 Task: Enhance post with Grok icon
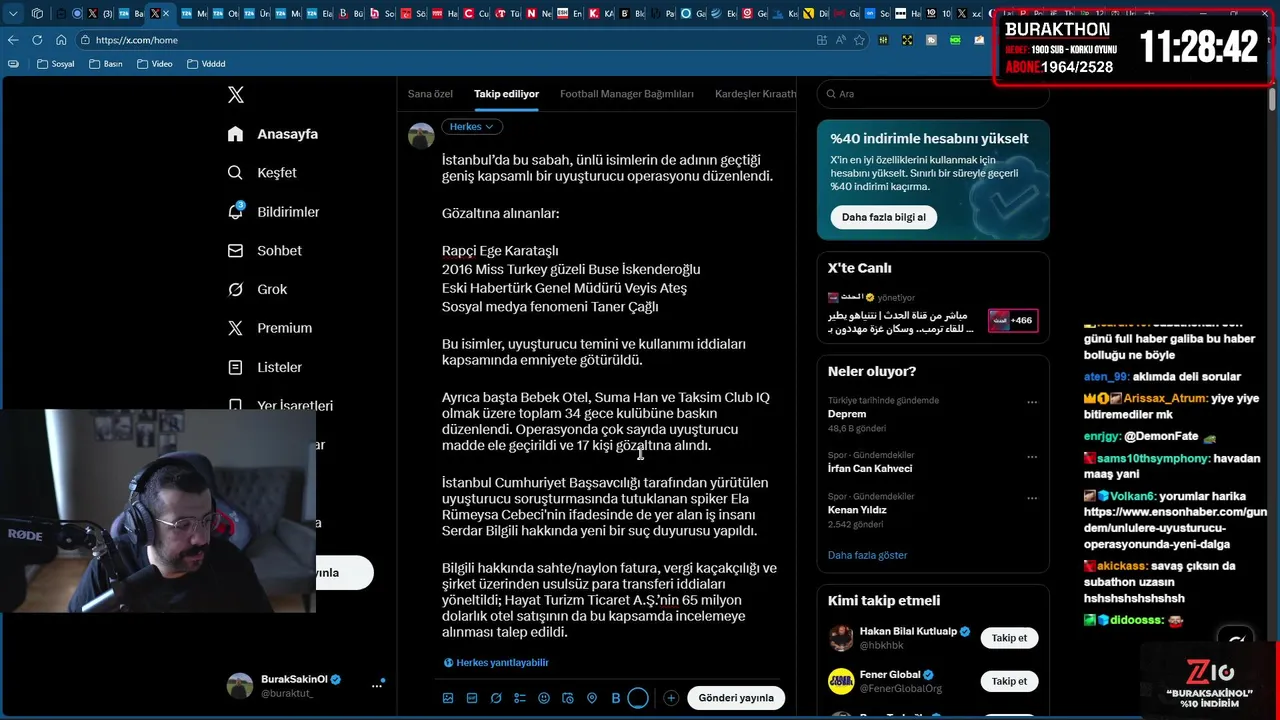tap(496, 698)
